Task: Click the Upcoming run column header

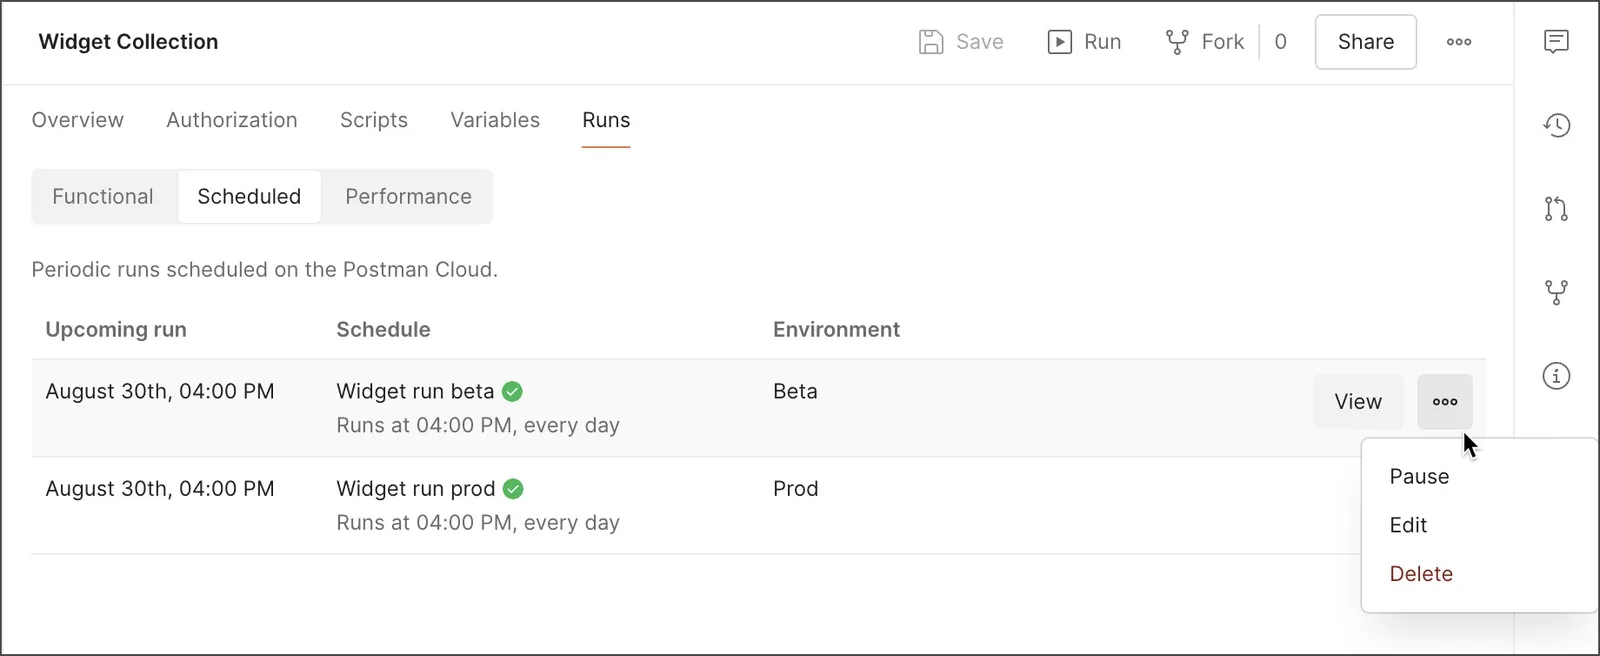Action: [116, 330]
